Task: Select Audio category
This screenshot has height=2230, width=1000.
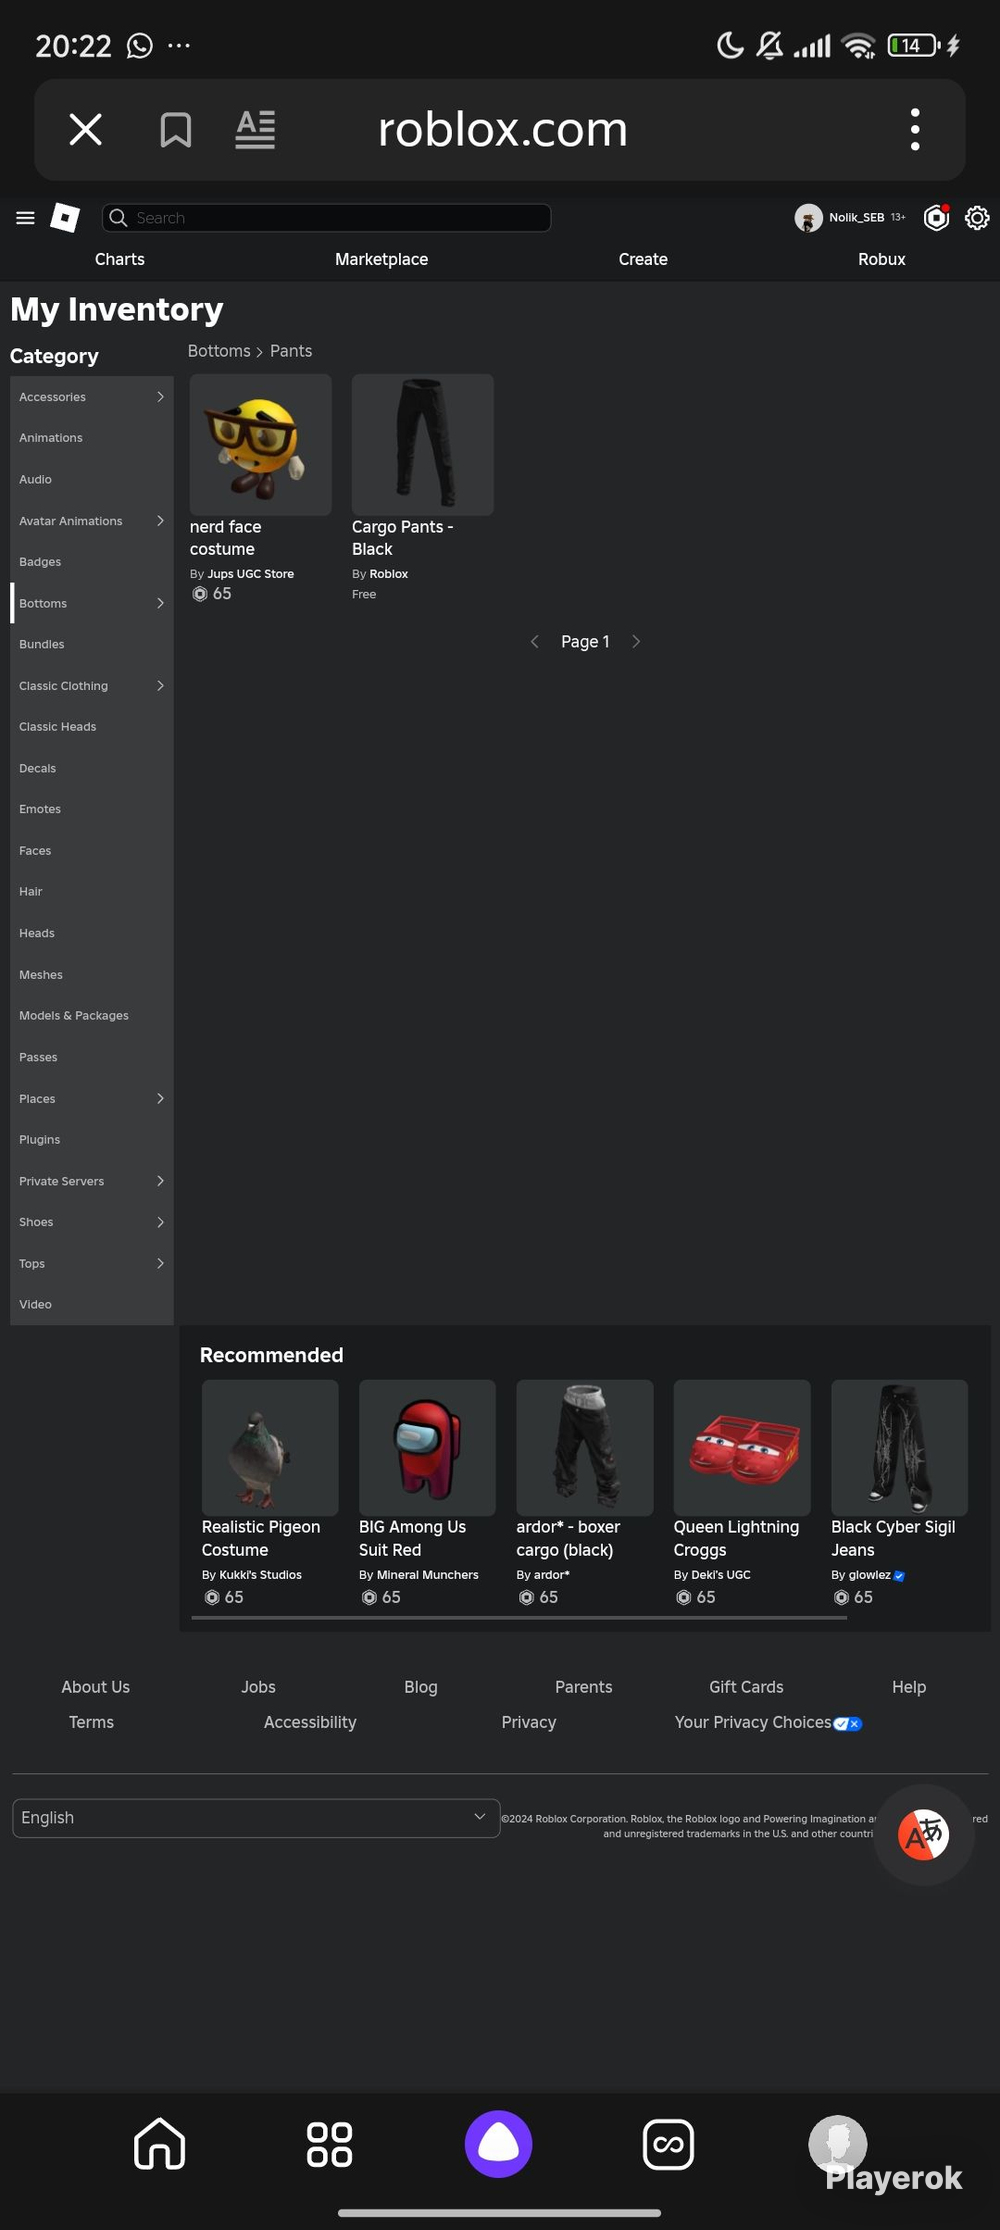Action: point(92,480)
